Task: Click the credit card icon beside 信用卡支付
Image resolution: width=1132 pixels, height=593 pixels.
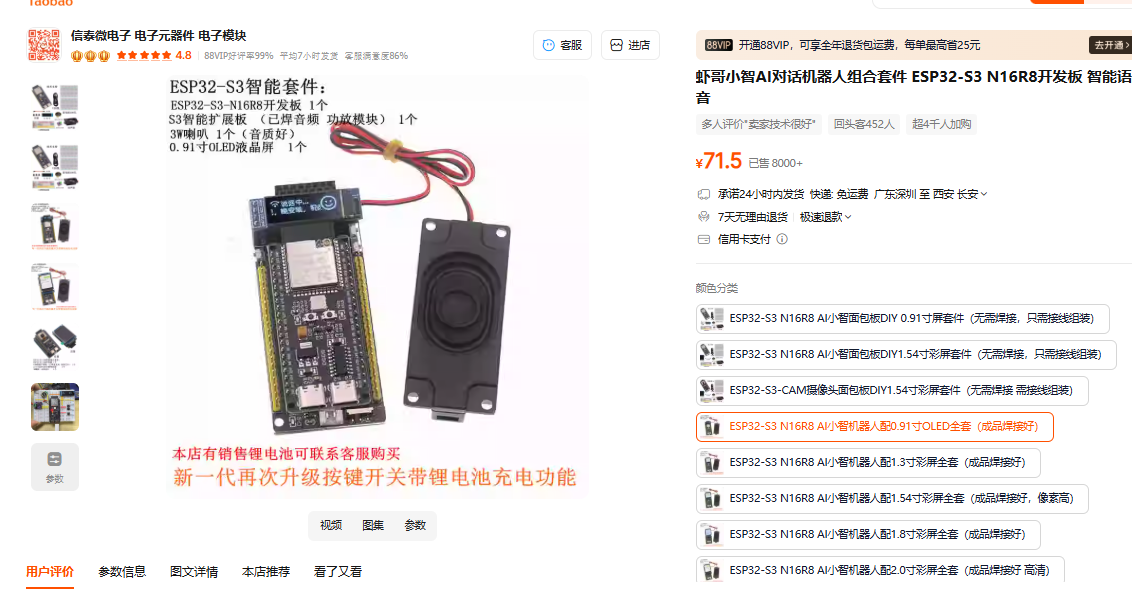Action: (704, 239)
